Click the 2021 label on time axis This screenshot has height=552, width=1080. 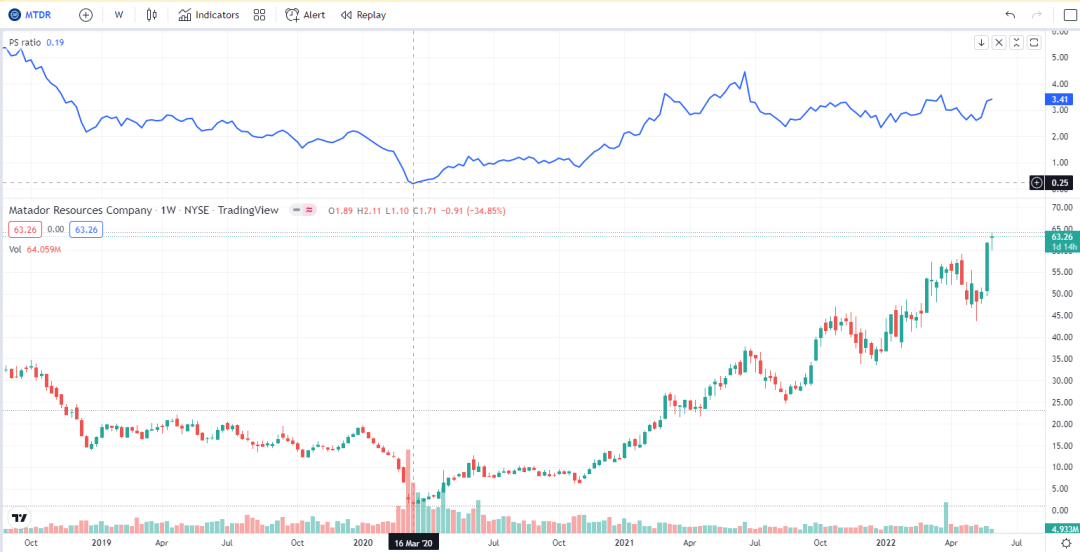coord(623,543)
